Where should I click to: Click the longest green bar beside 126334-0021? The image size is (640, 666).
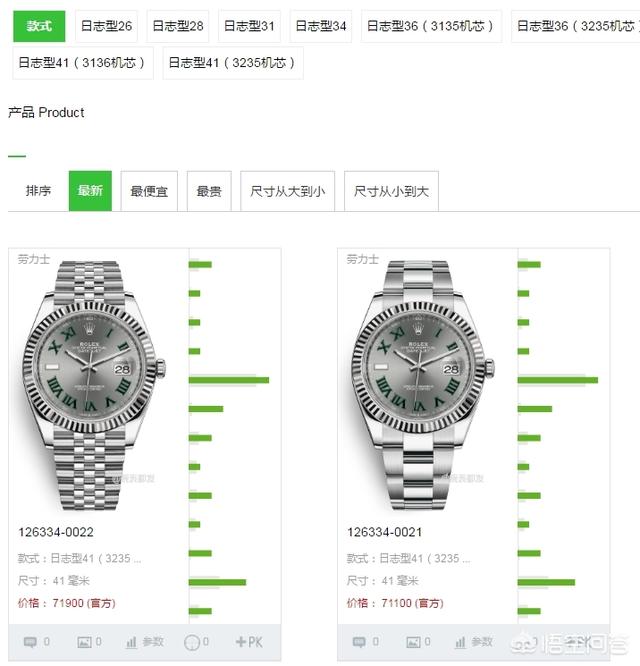click(557, 380)
